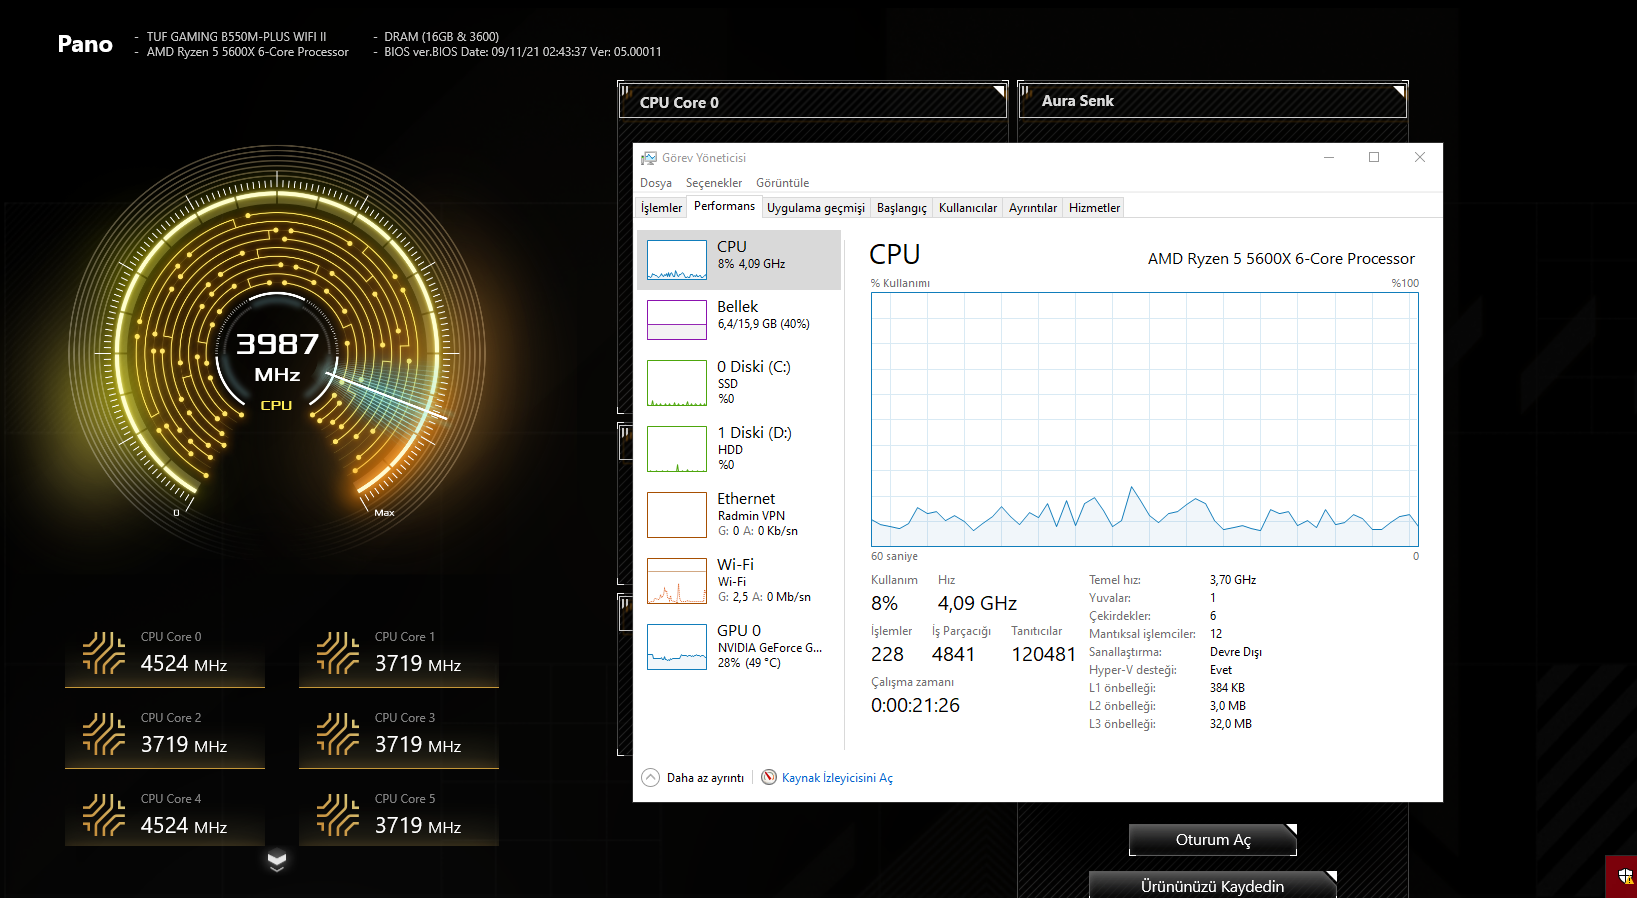Image resolution: width=1637 pixels, height=898 pixels.
Task: Click the CPU Core 0 panel header
Action: 813,102
